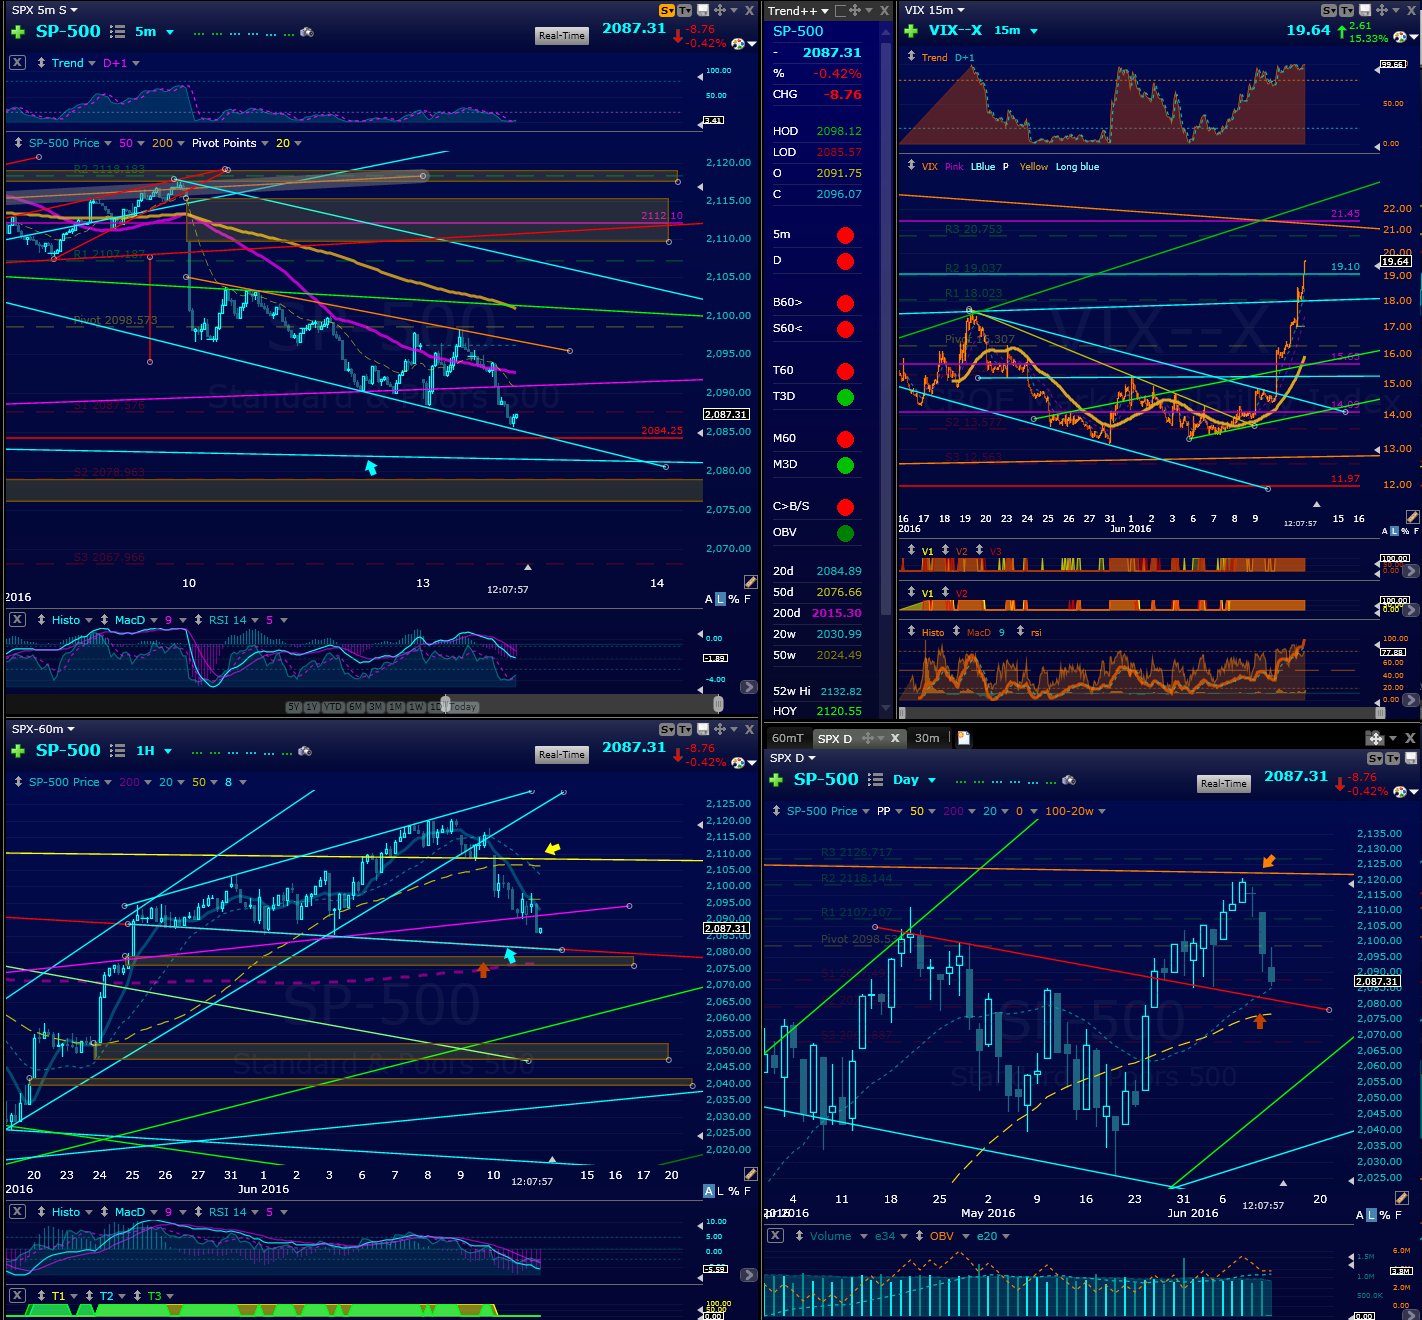Click the VIX--X symbol name in VIX chart
This screenshot has width=1422, height=1320.
[955, 31]
